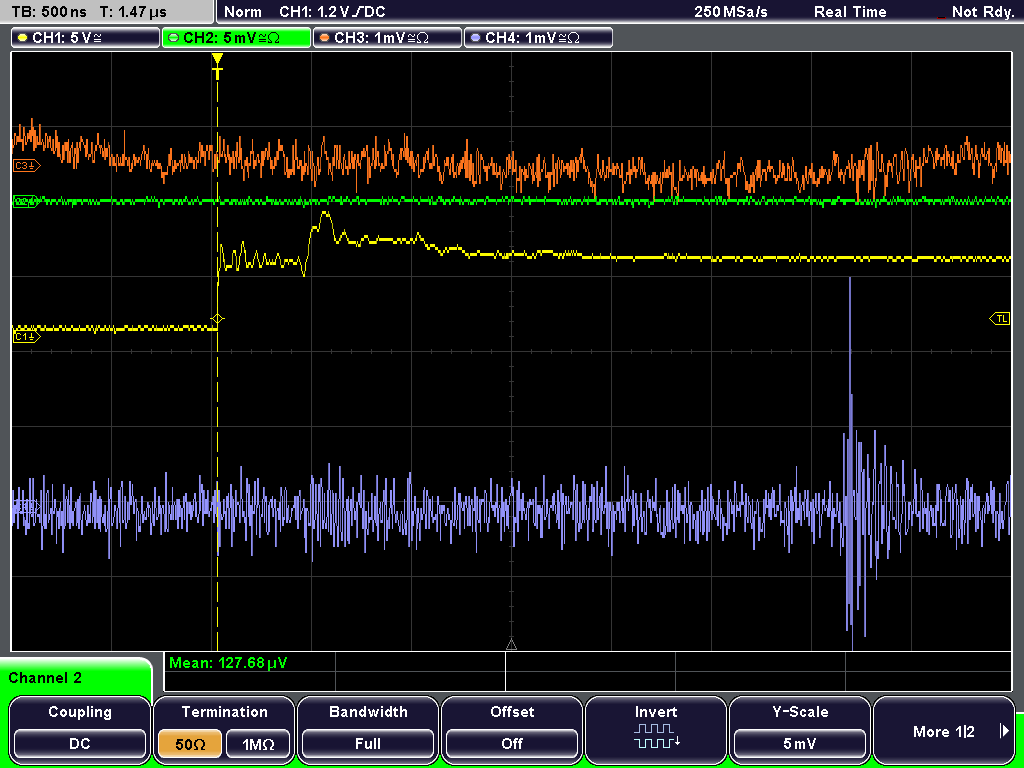1024x768 pixels.
Task: Click the Mean: 127.68 µV measurement readout
Action: tap(228, 664)
